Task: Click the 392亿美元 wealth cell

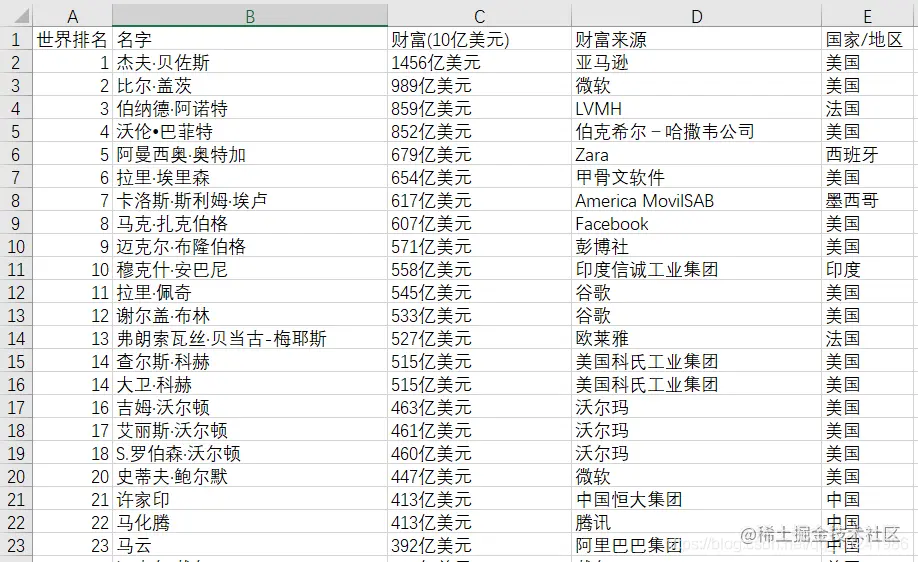Action: coord(479,546)
